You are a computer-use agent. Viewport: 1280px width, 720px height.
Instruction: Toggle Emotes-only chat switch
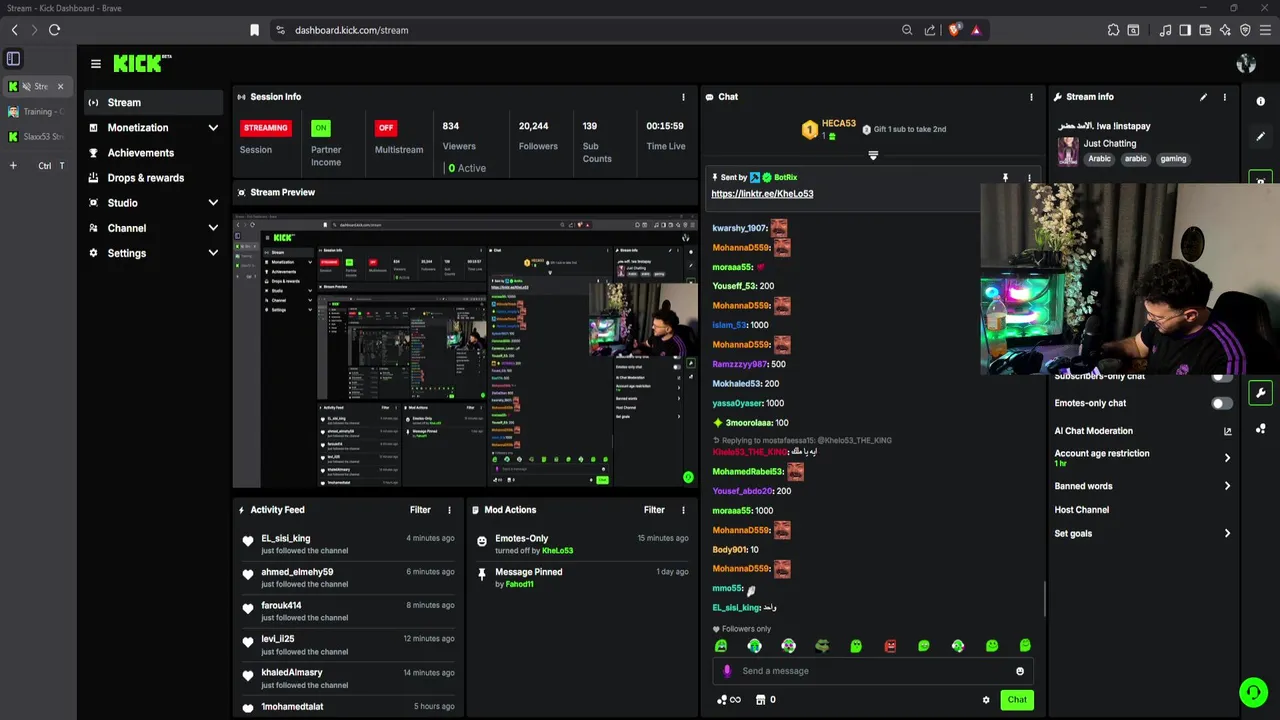click(x=1221, y=403)
